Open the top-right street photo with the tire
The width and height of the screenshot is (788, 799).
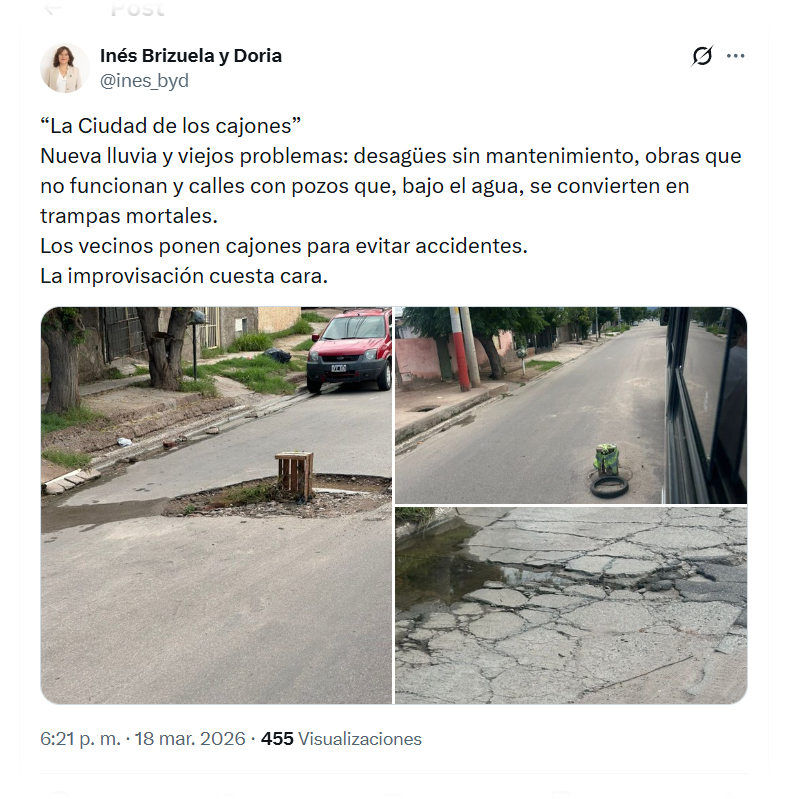(x=571, y=405)
